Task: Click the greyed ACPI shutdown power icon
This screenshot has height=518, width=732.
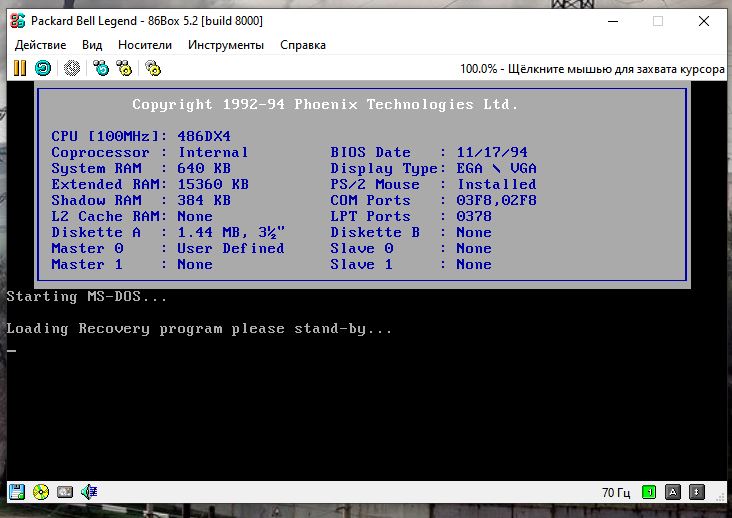Action: coord(72,68)
